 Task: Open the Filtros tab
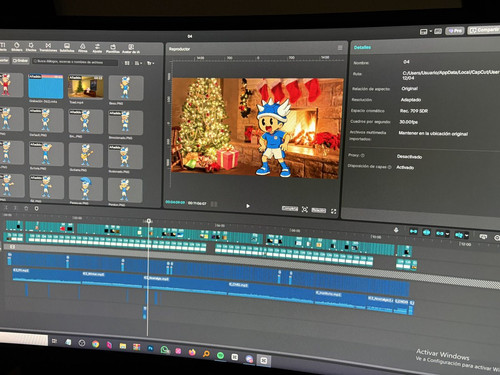click(x=83, y=48)
